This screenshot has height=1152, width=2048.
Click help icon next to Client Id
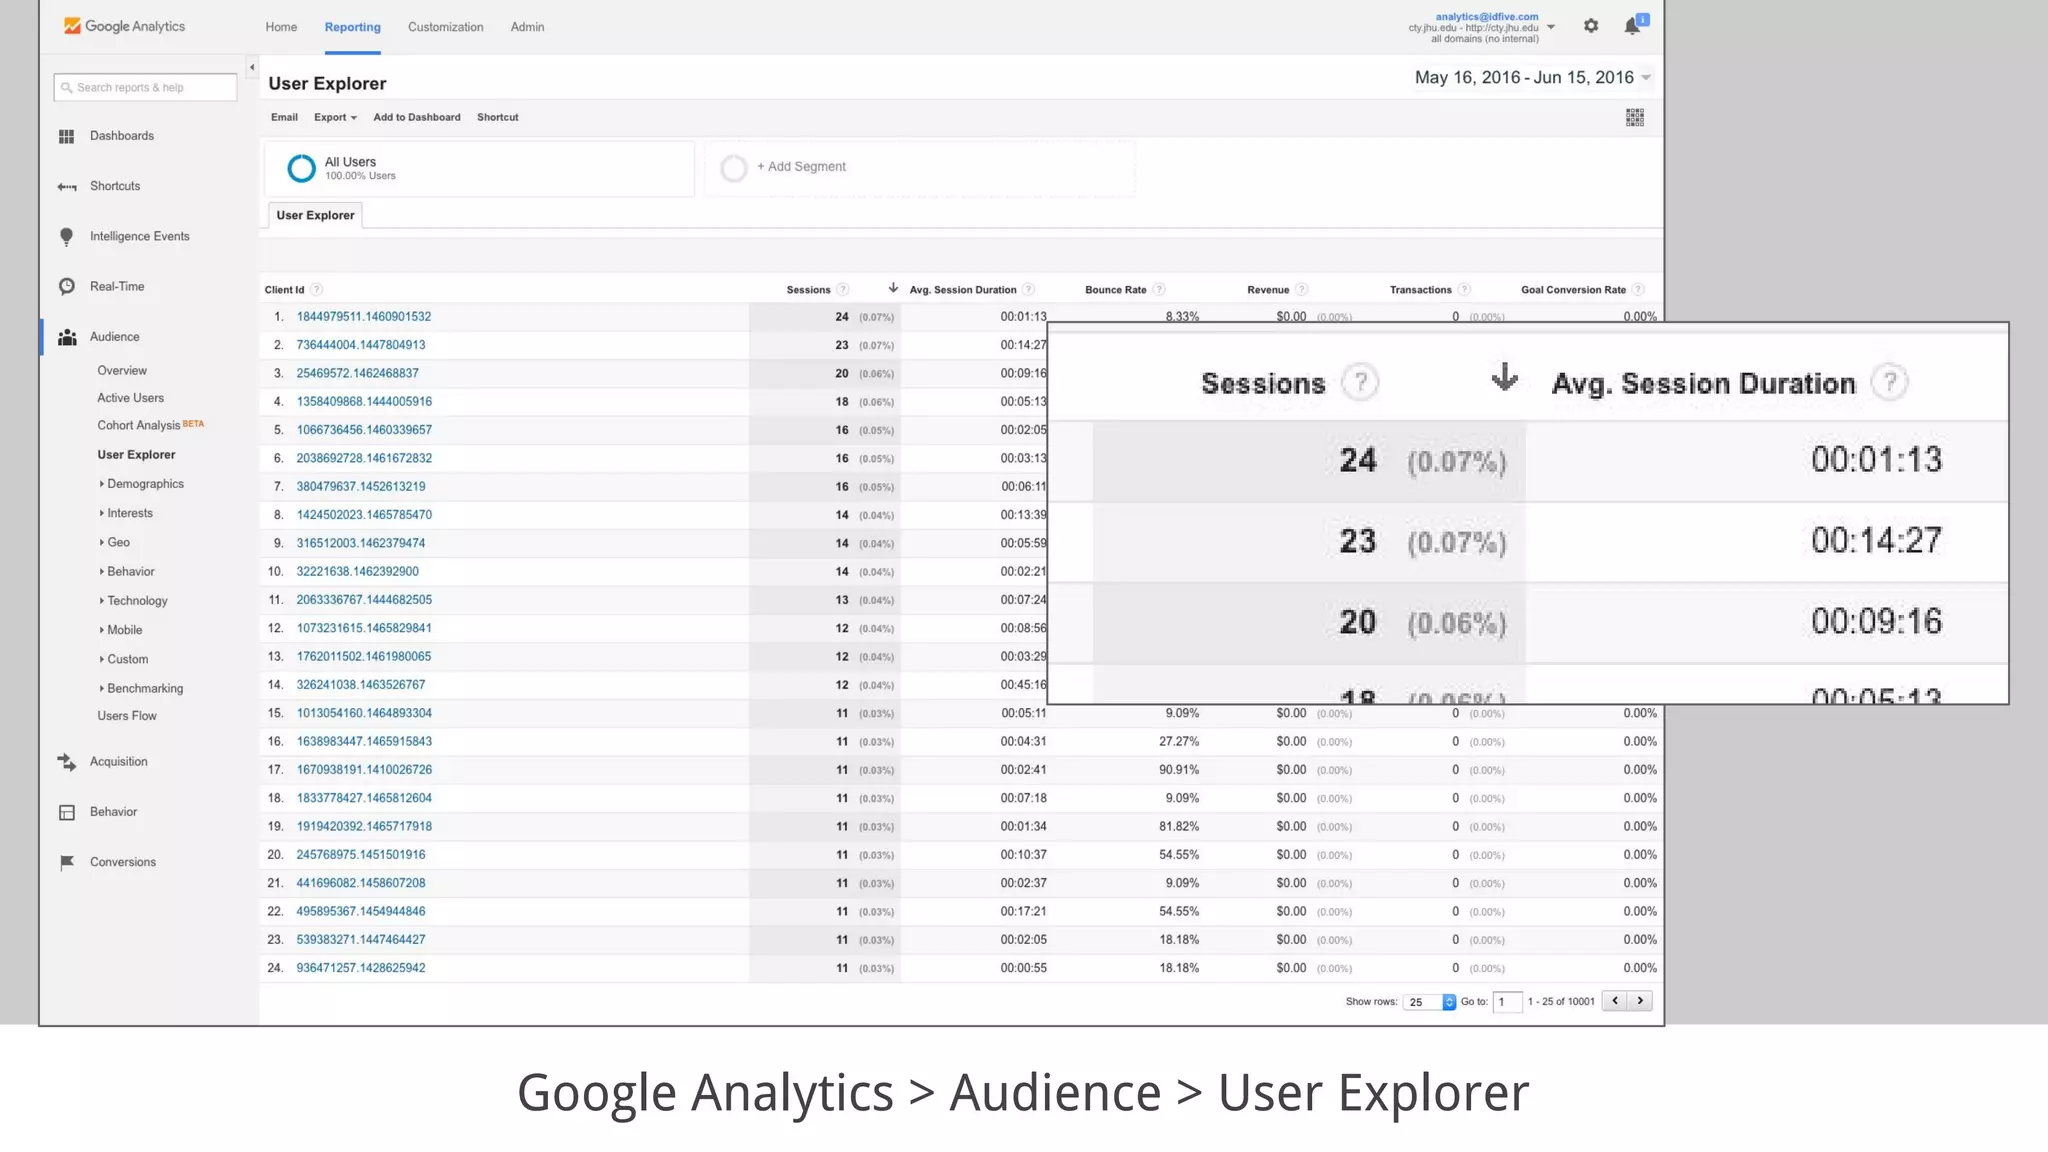click(x=316, y=290)
